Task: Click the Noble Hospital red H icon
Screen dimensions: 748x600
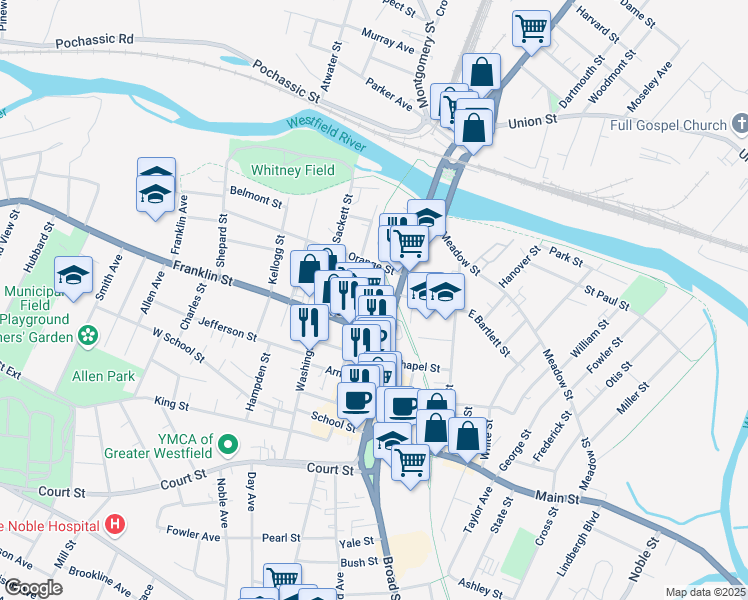Action: point(115,525)
